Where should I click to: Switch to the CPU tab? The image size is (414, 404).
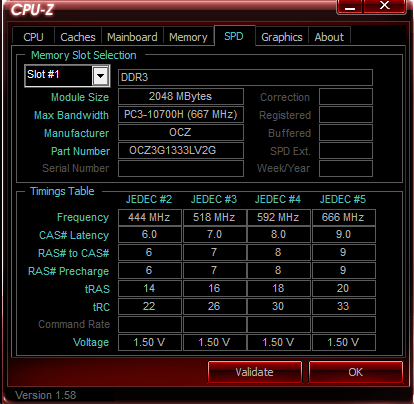click(33, 37)
